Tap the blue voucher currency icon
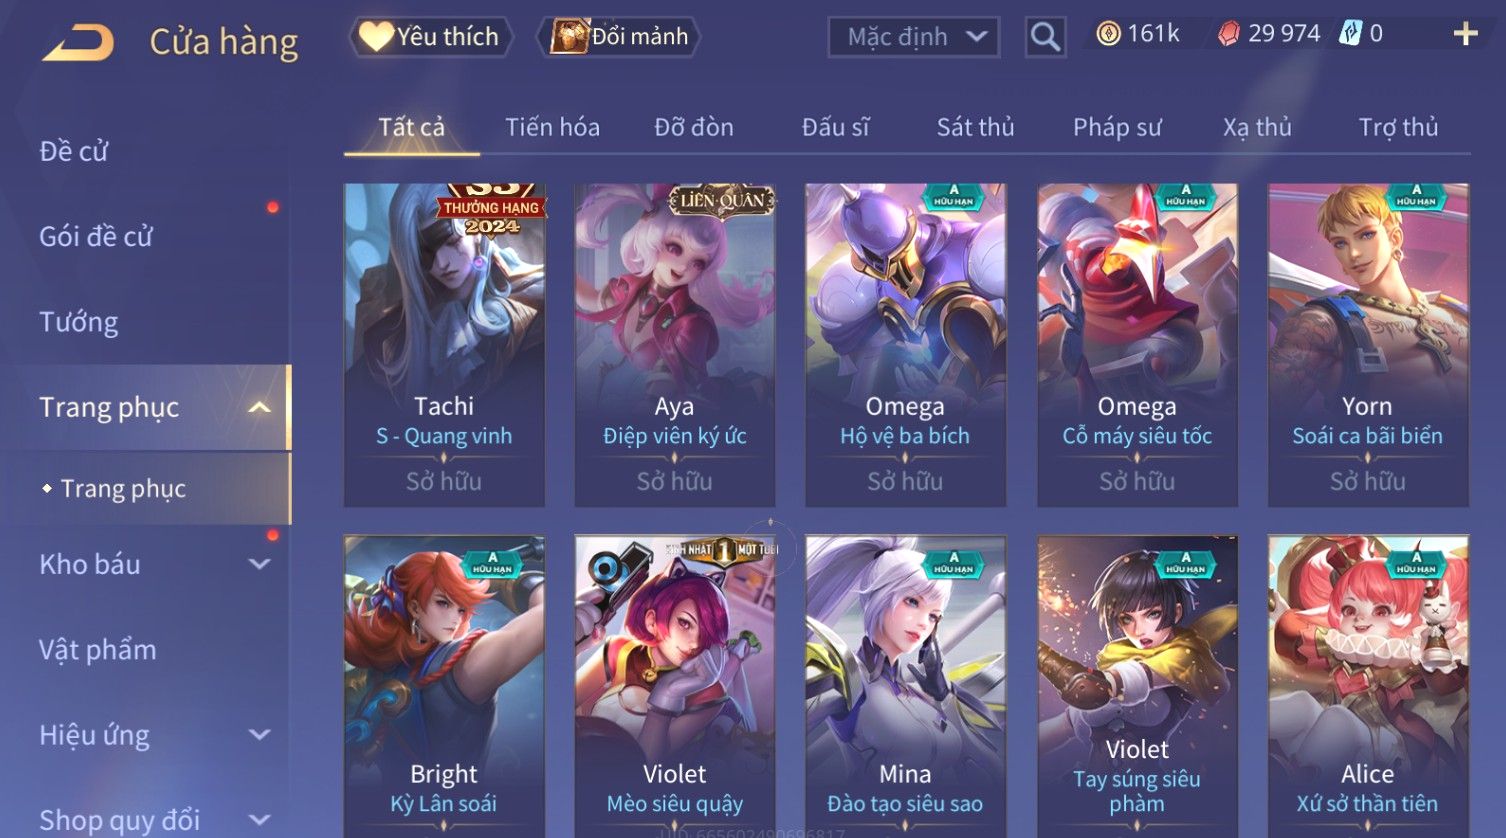This screenshot has width=1506, height=838. point(1350,34)
